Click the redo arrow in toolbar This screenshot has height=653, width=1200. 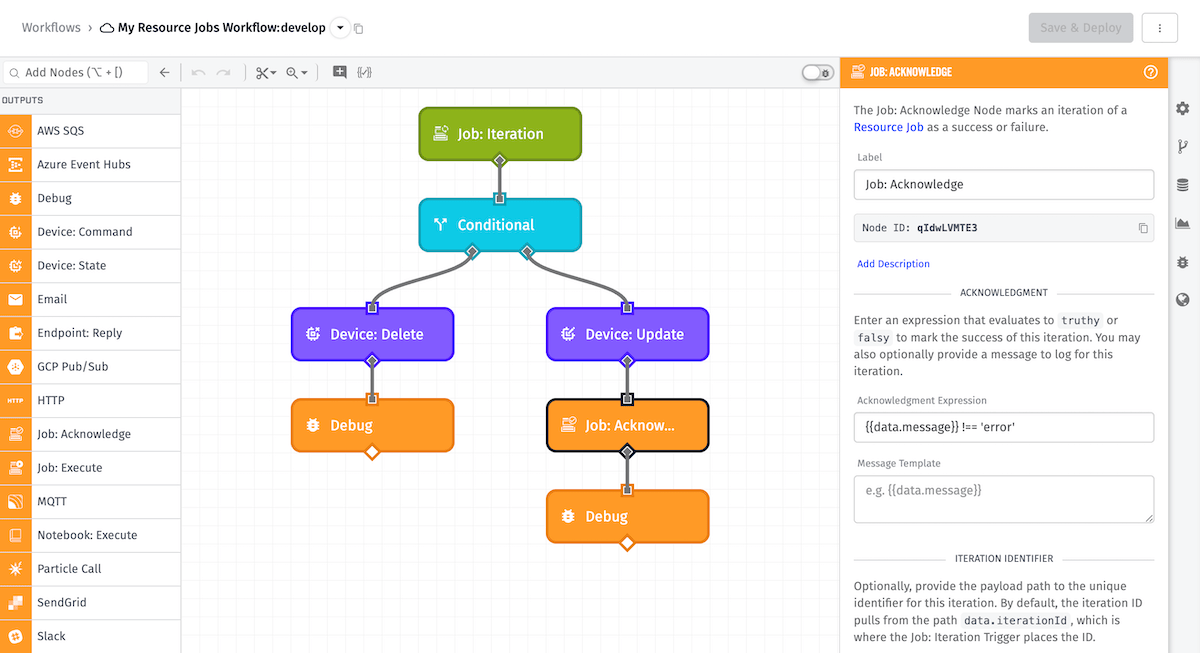click(224, 72)
